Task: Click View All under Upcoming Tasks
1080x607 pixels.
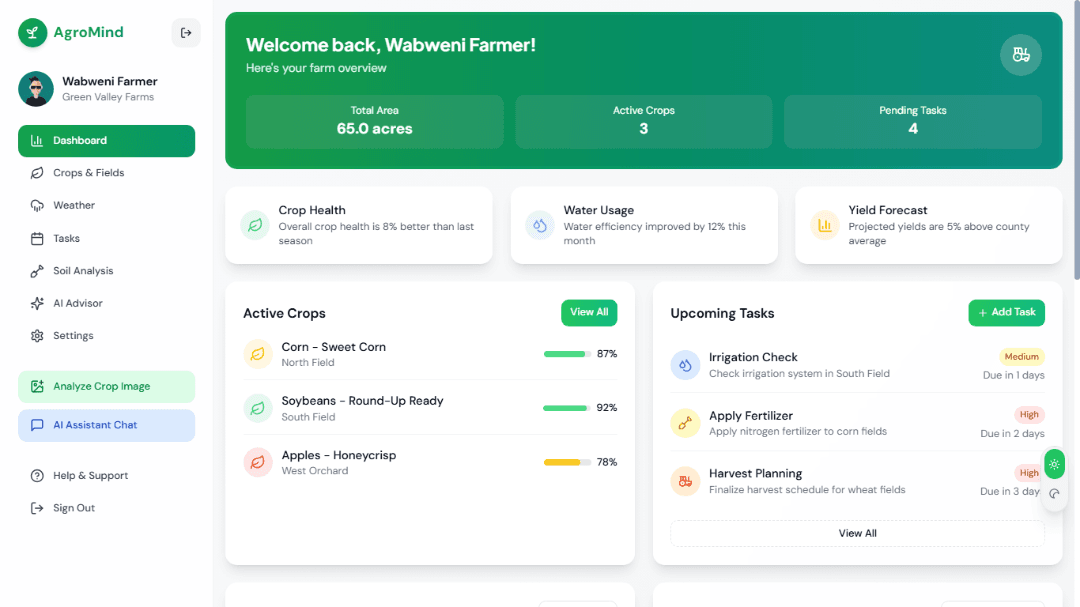Action: pyautogui.click(x=857, y=533)
